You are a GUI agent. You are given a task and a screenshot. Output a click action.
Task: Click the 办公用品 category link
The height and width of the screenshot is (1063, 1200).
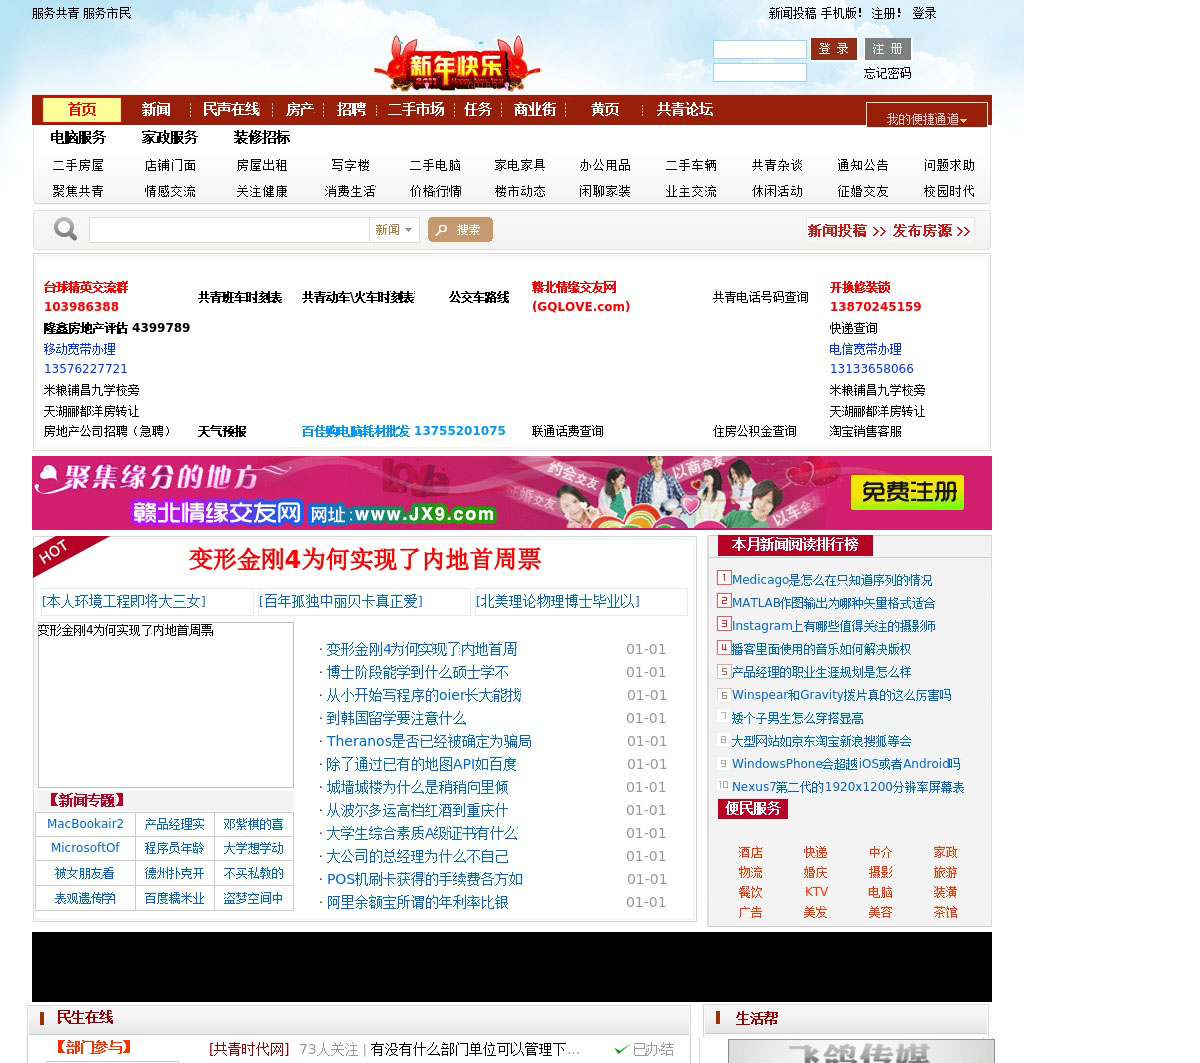605,165
